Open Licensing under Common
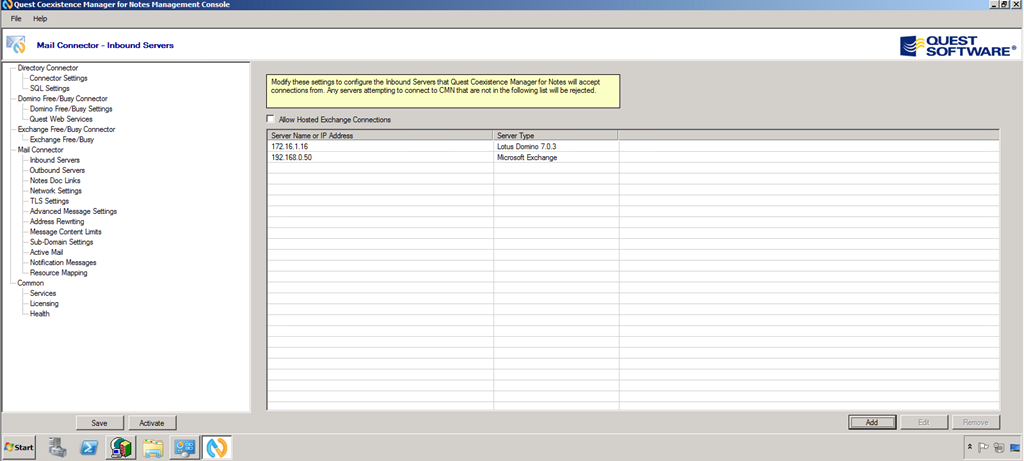 44,304
